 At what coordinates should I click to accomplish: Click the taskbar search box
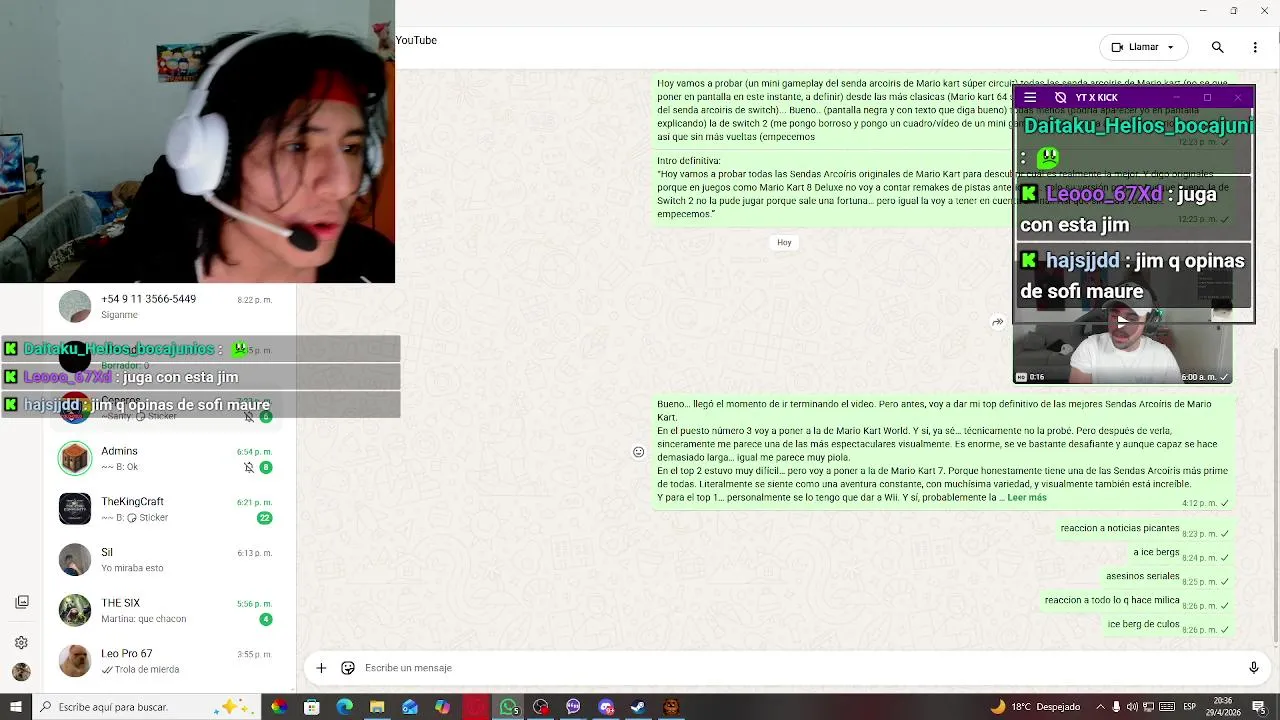(x=147, y=707)
